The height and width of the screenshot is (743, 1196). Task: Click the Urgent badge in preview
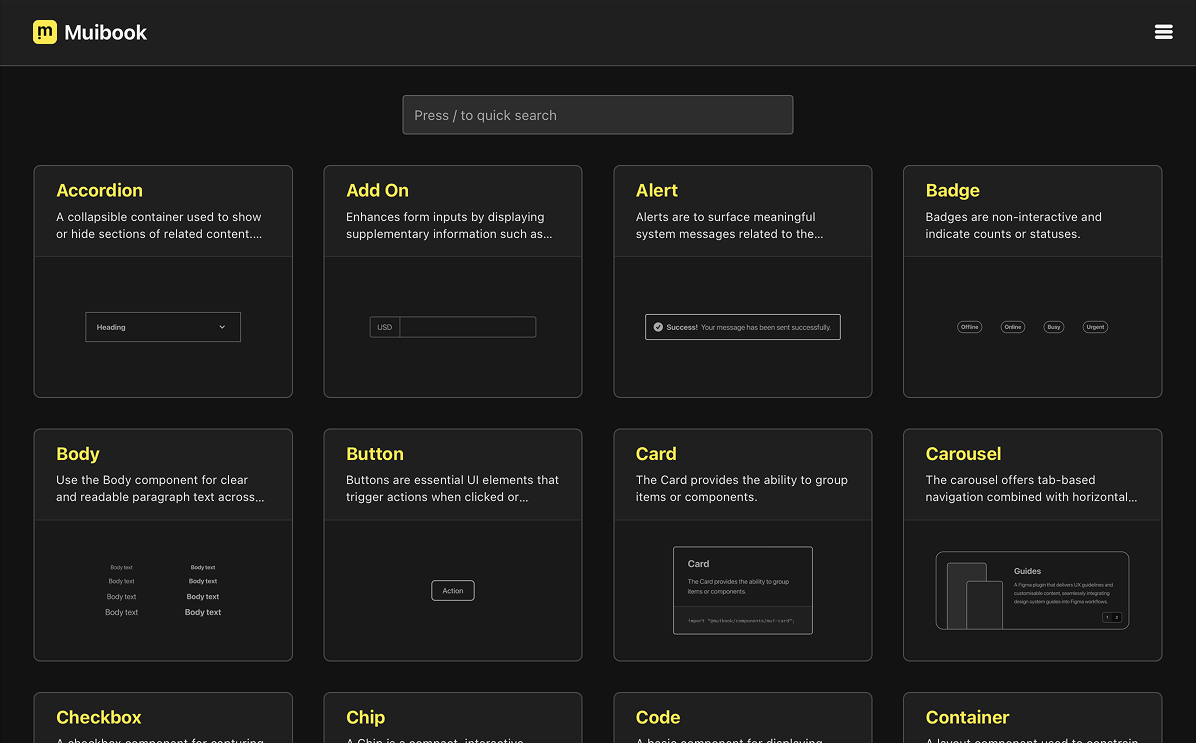click(x=1095, y=327)
